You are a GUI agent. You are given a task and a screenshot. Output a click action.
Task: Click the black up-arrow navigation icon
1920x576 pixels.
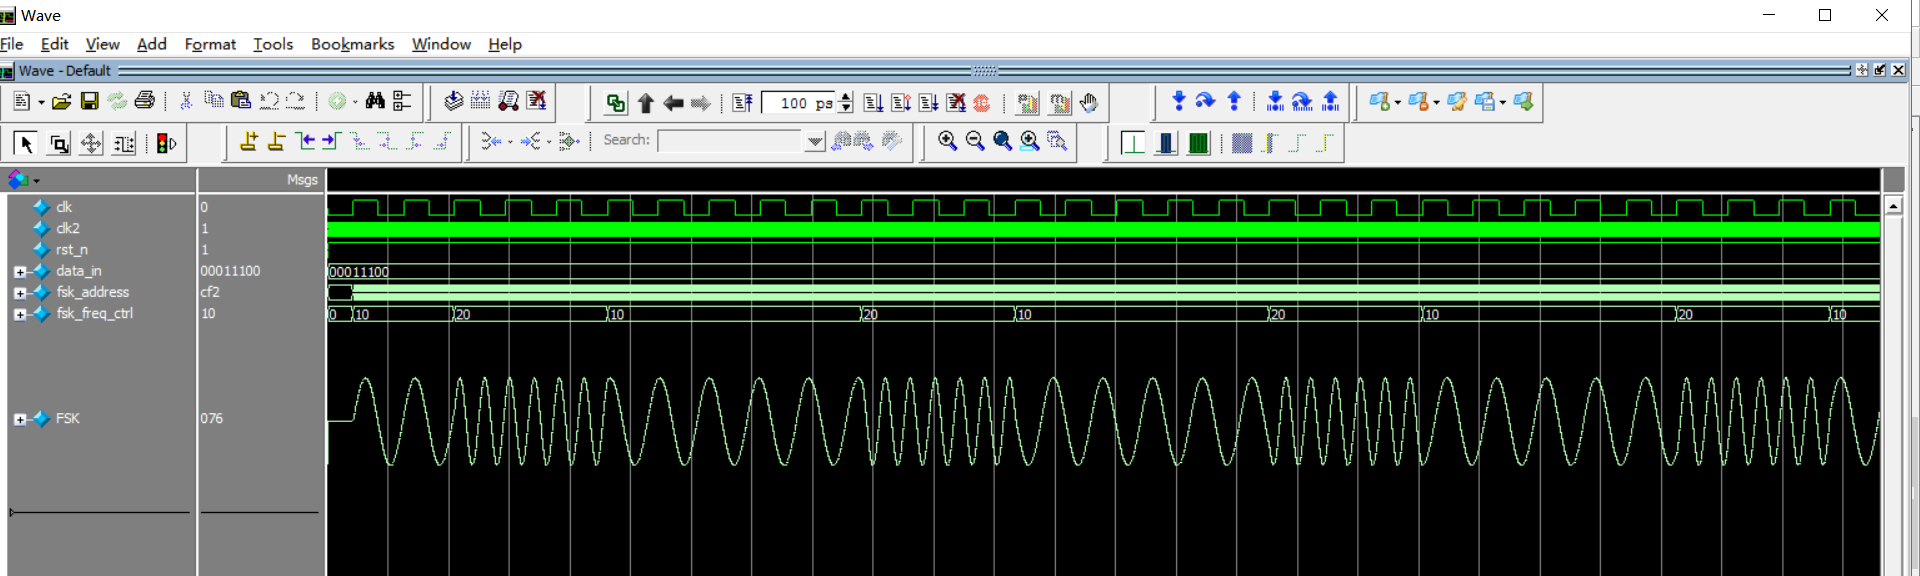[x=645, y=103]
